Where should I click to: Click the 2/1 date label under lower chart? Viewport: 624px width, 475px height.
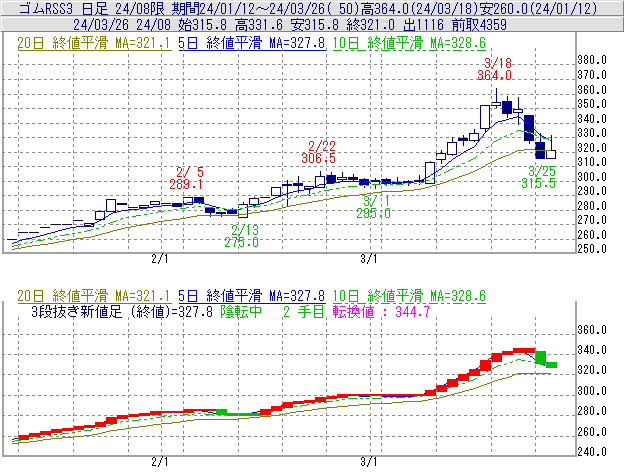point(160,462)
